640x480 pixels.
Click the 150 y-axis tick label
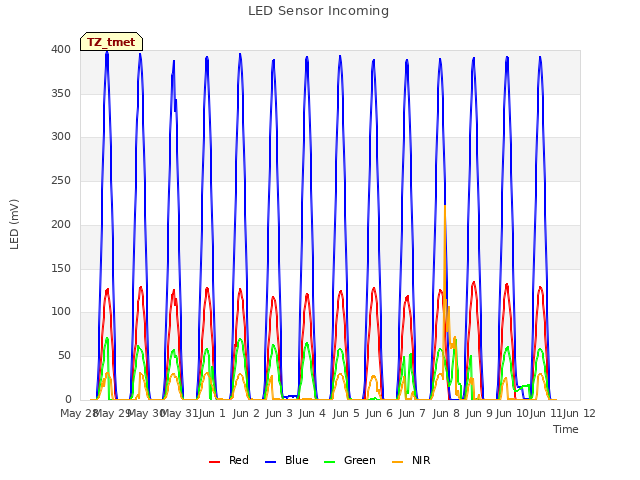coord(61,268)
